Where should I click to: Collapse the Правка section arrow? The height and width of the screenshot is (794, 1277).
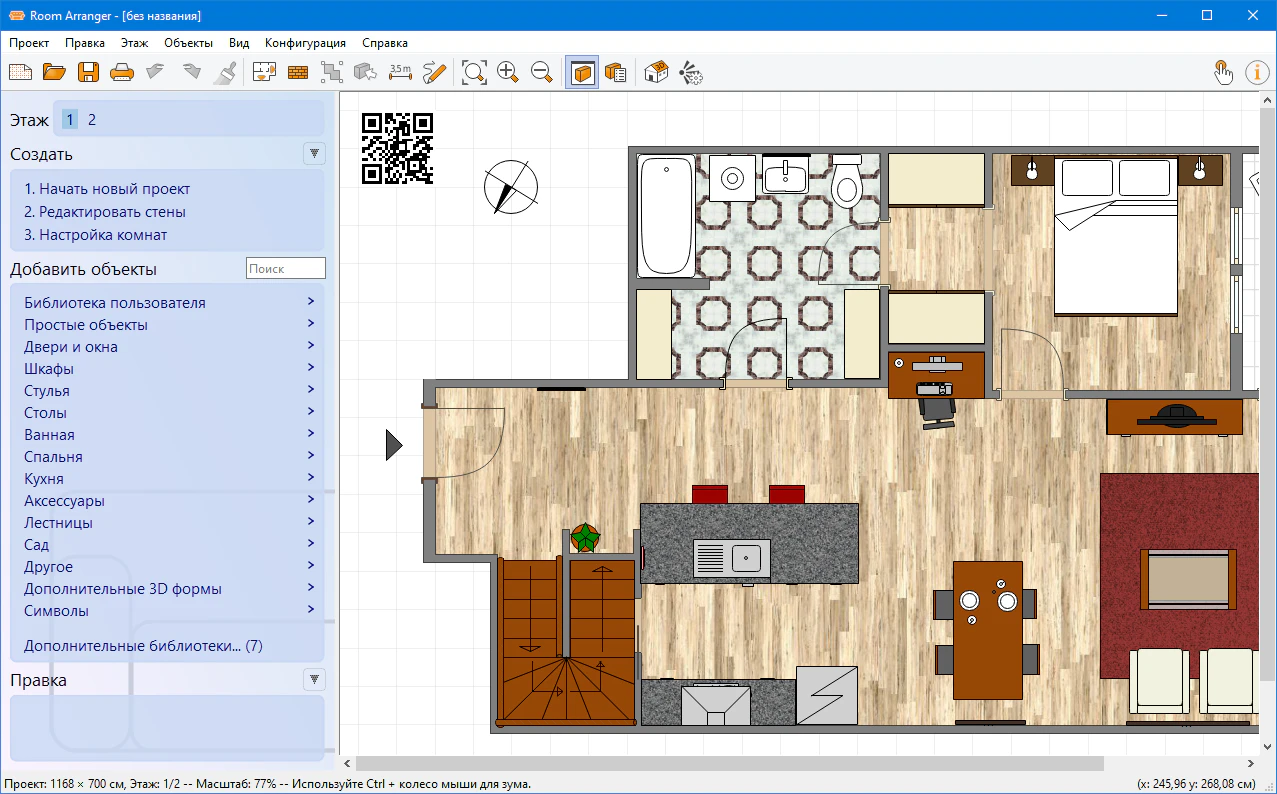point(314,680)
